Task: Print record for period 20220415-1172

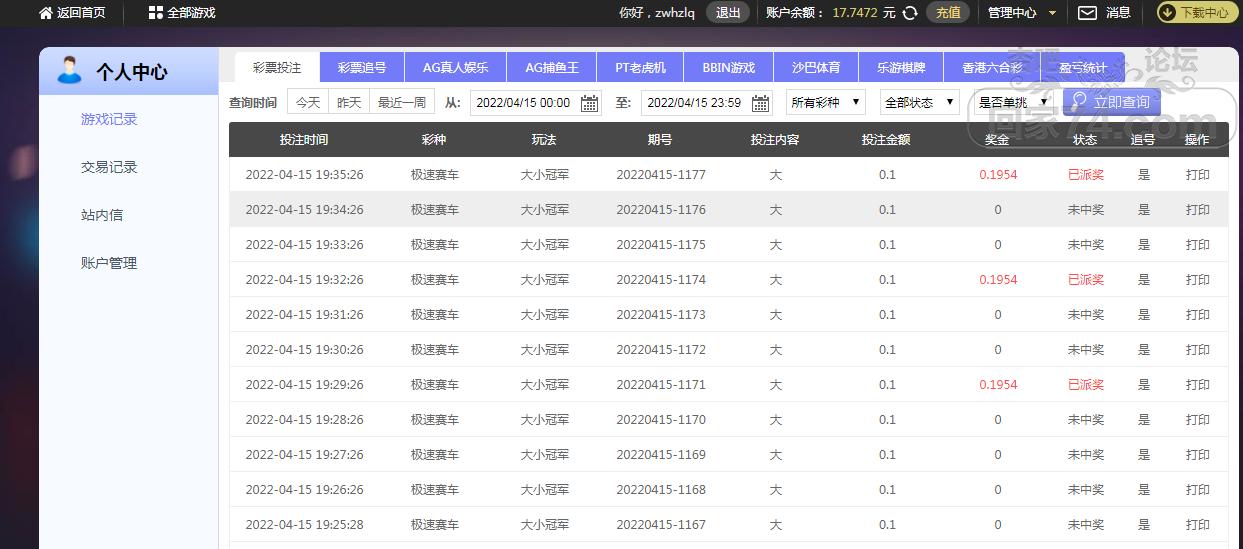Action: point(1198,350)
